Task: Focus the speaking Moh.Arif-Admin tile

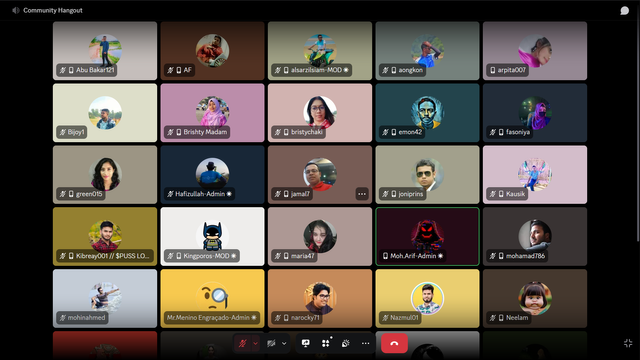Action: [x=427, y=236]
